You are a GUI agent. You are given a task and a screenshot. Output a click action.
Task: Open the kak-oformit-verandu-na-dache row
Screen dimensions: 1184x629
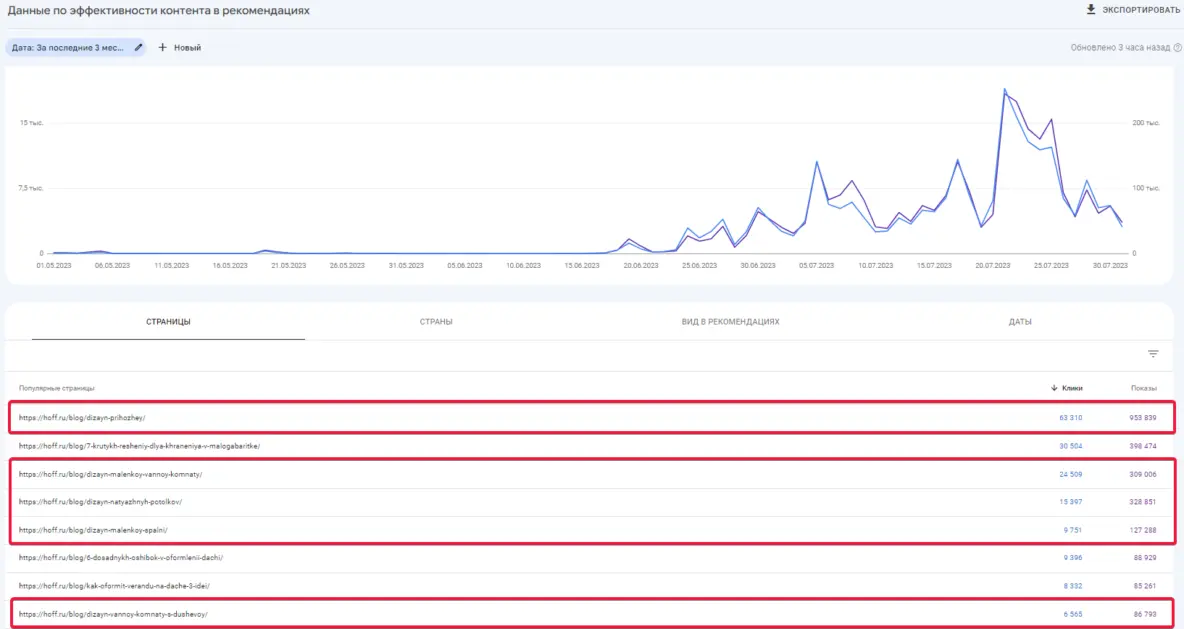[114, 585]
